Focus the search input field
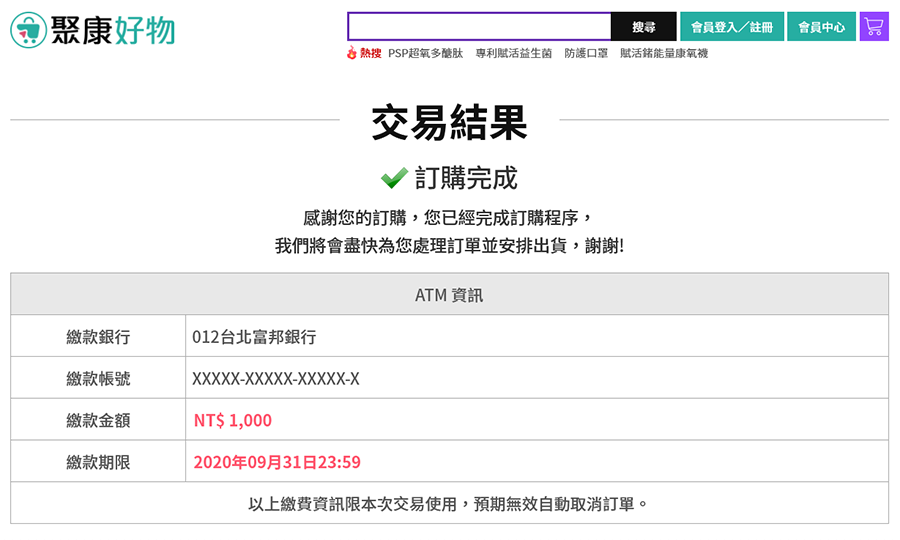The height and width of the screenshot is (540, 900). (479, 26)
